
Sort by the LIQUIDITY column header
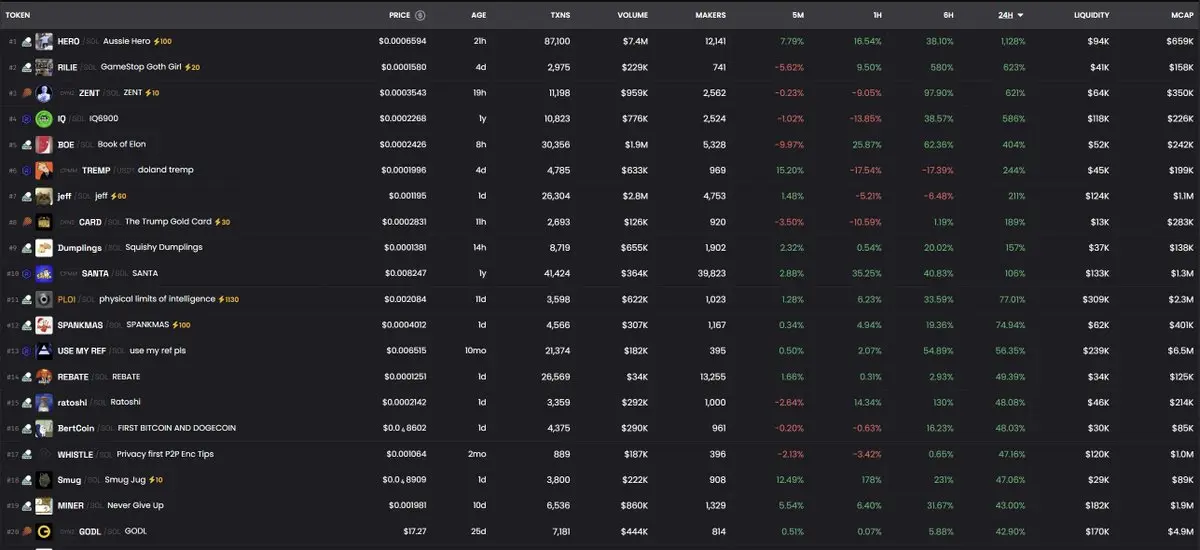pyautogui.click(x=1091, y=15)
